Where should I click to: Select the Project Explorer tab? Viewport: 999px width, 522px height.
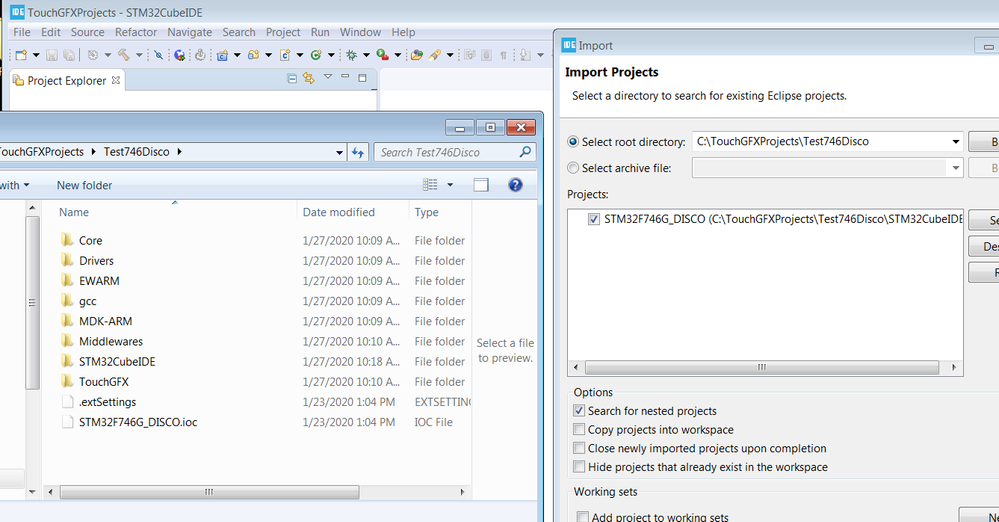(67, 80)
